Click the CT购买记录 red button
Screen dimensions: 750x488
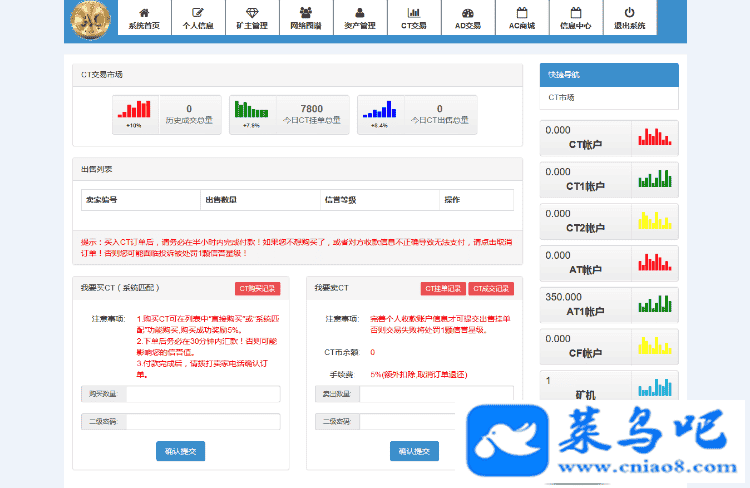(257, 288)
